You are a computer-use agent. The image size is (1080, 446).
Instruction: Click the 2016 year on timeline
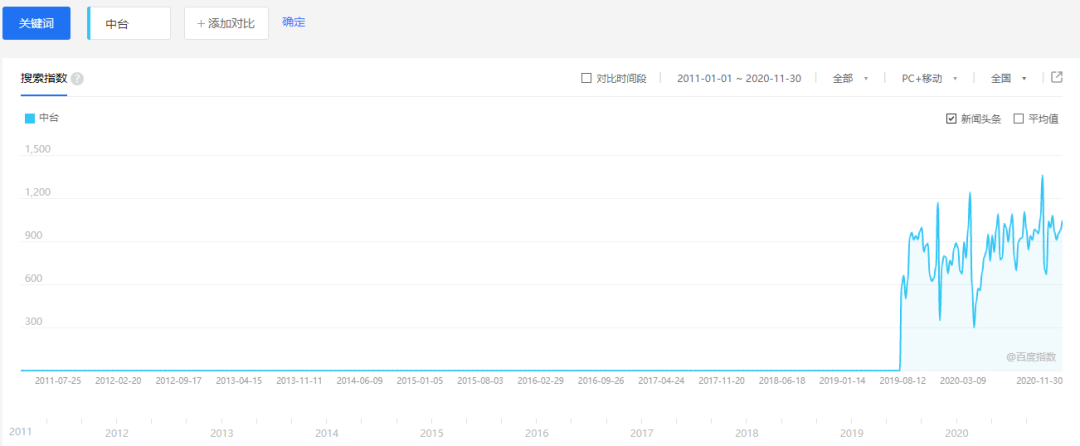coord(537,434)
